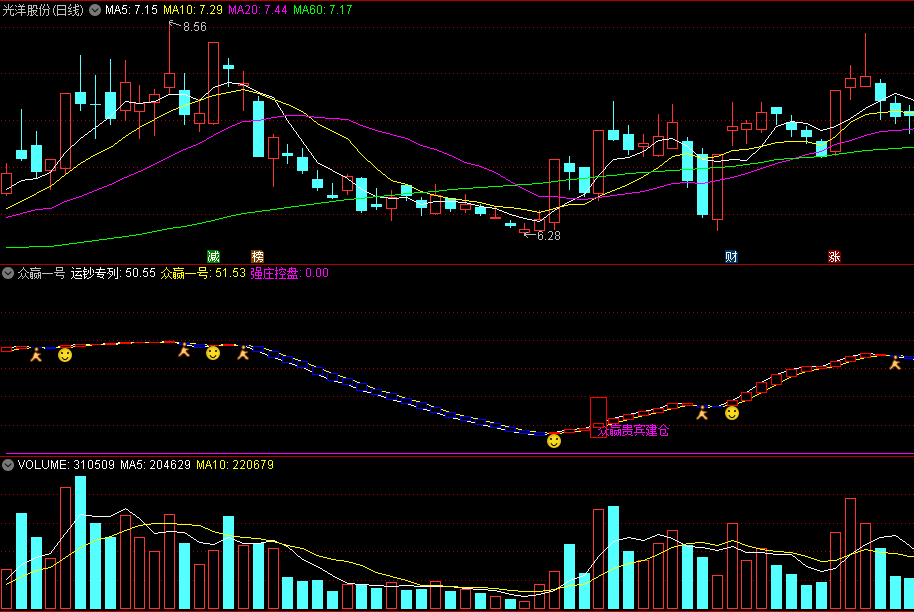Click the 榜 info marker
The image size is (914, 612).
point(258,256)
